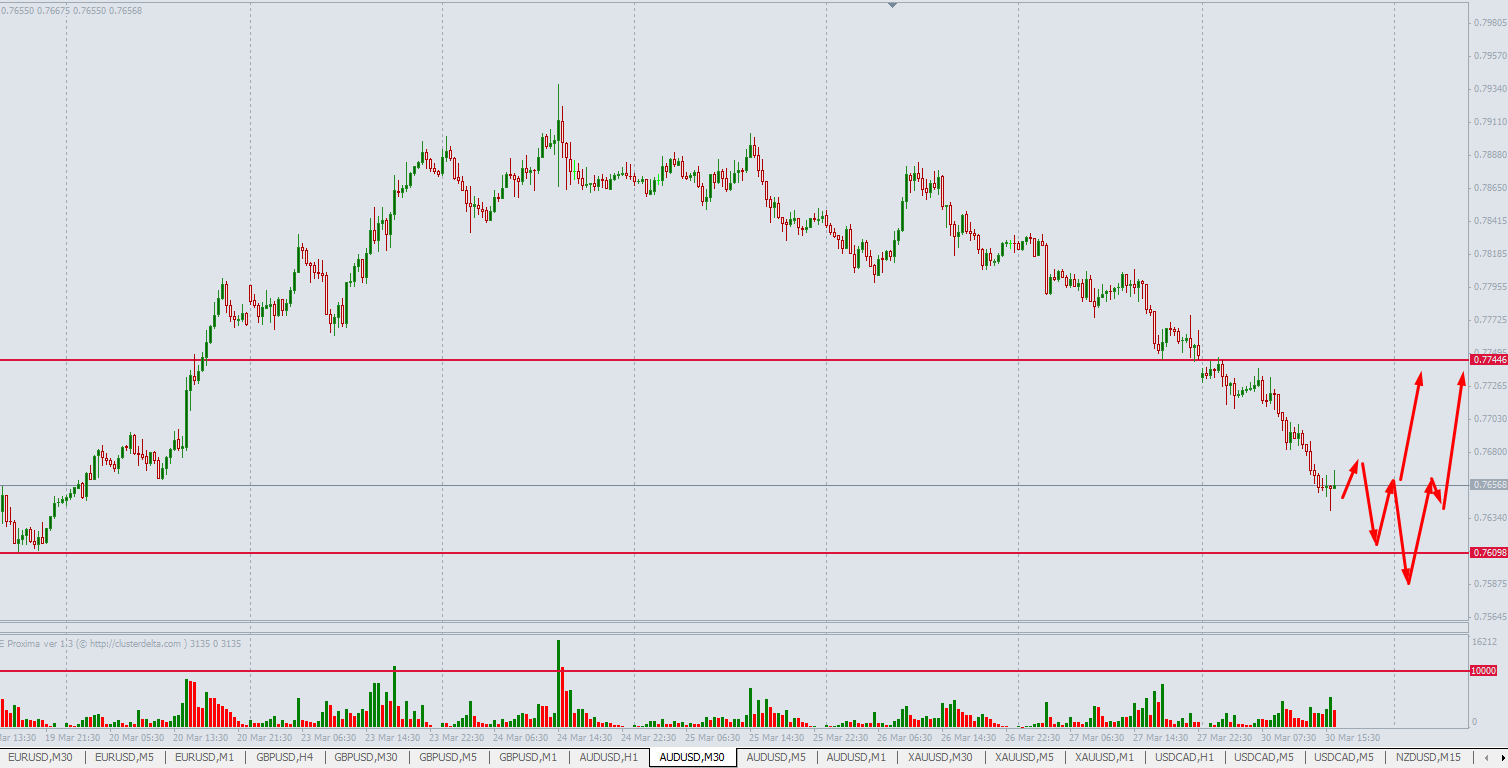Open the XAUUSD,M5 chart tab
Screen dimensions: 1508x768
(1024, 757)
